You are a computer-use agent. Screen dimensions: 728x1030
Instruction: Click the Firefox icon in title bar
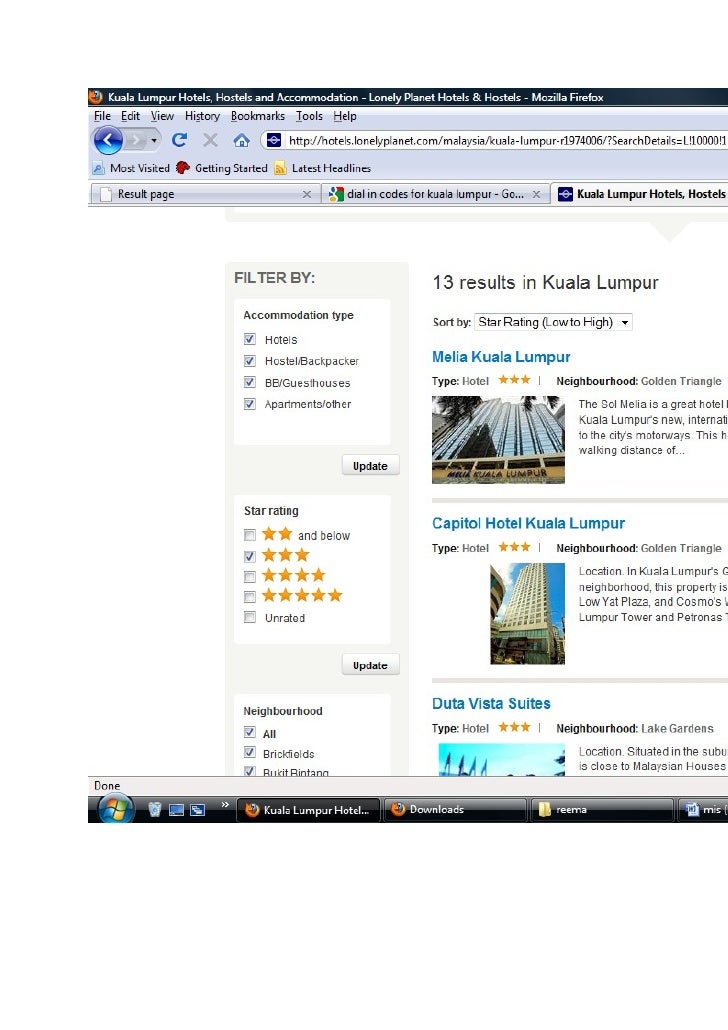click(x=97, y=97)
